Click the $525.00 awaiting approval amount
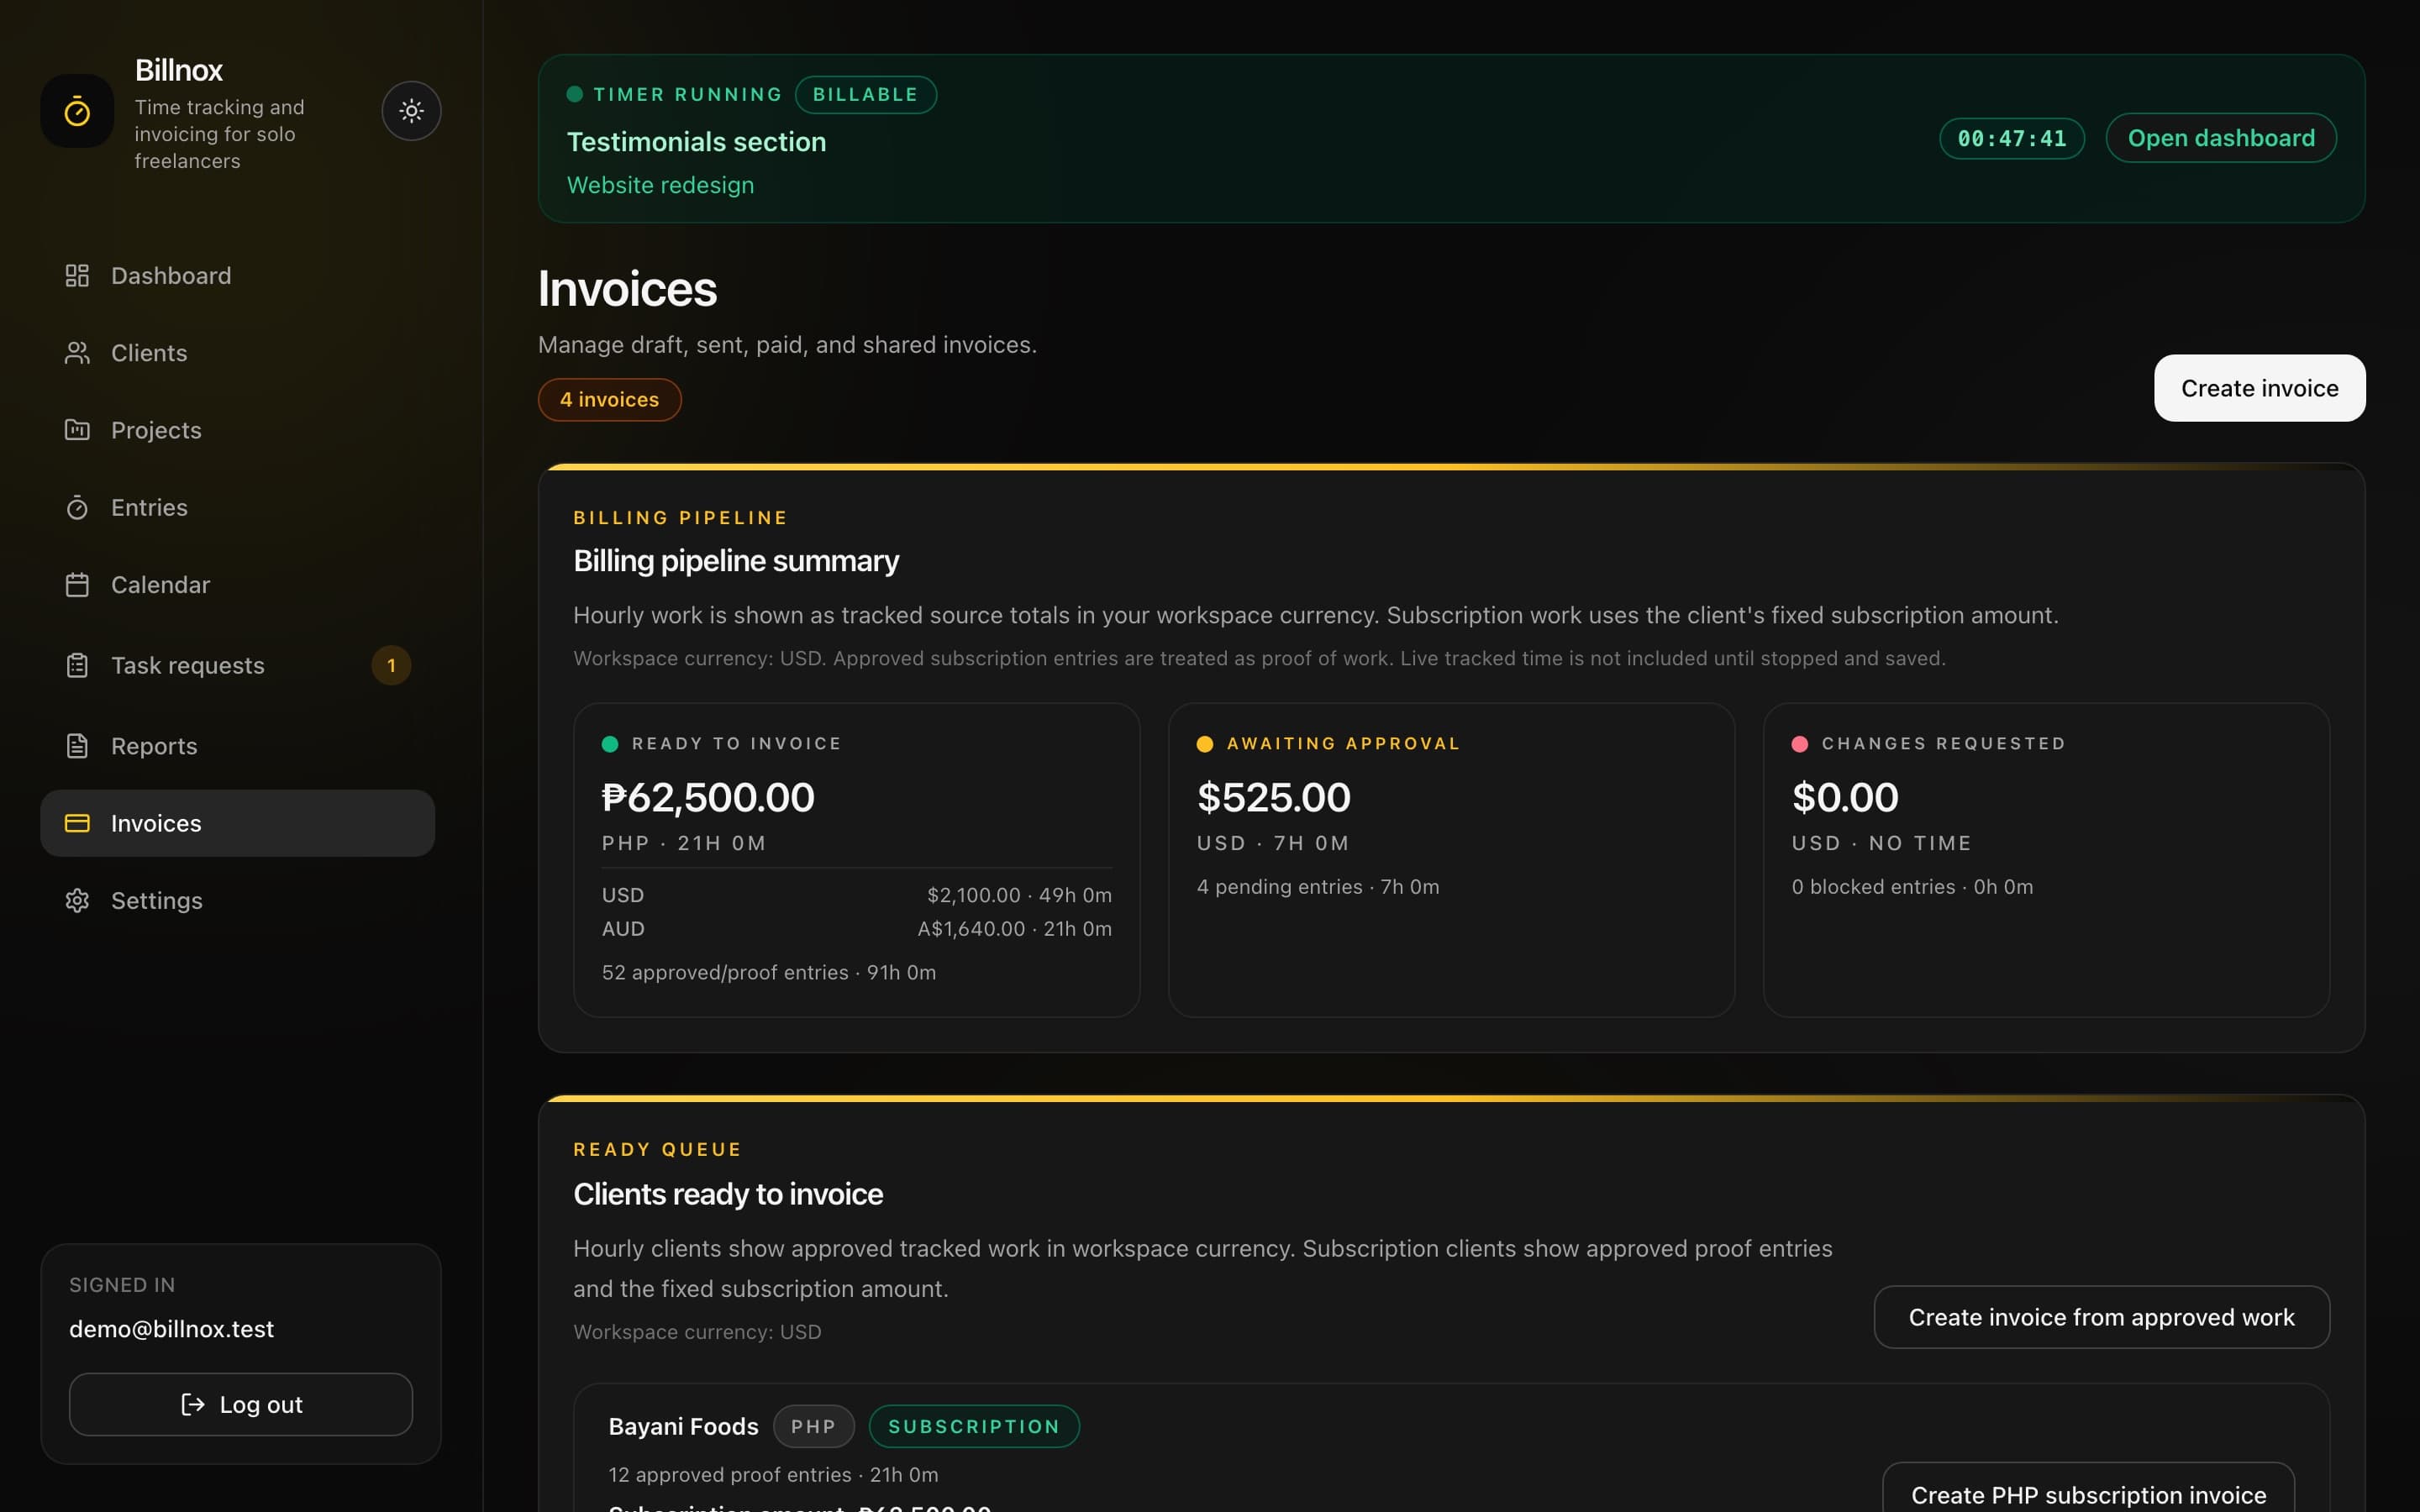This screenshot has width=2420, height=1512. [x=1274, y=797]
